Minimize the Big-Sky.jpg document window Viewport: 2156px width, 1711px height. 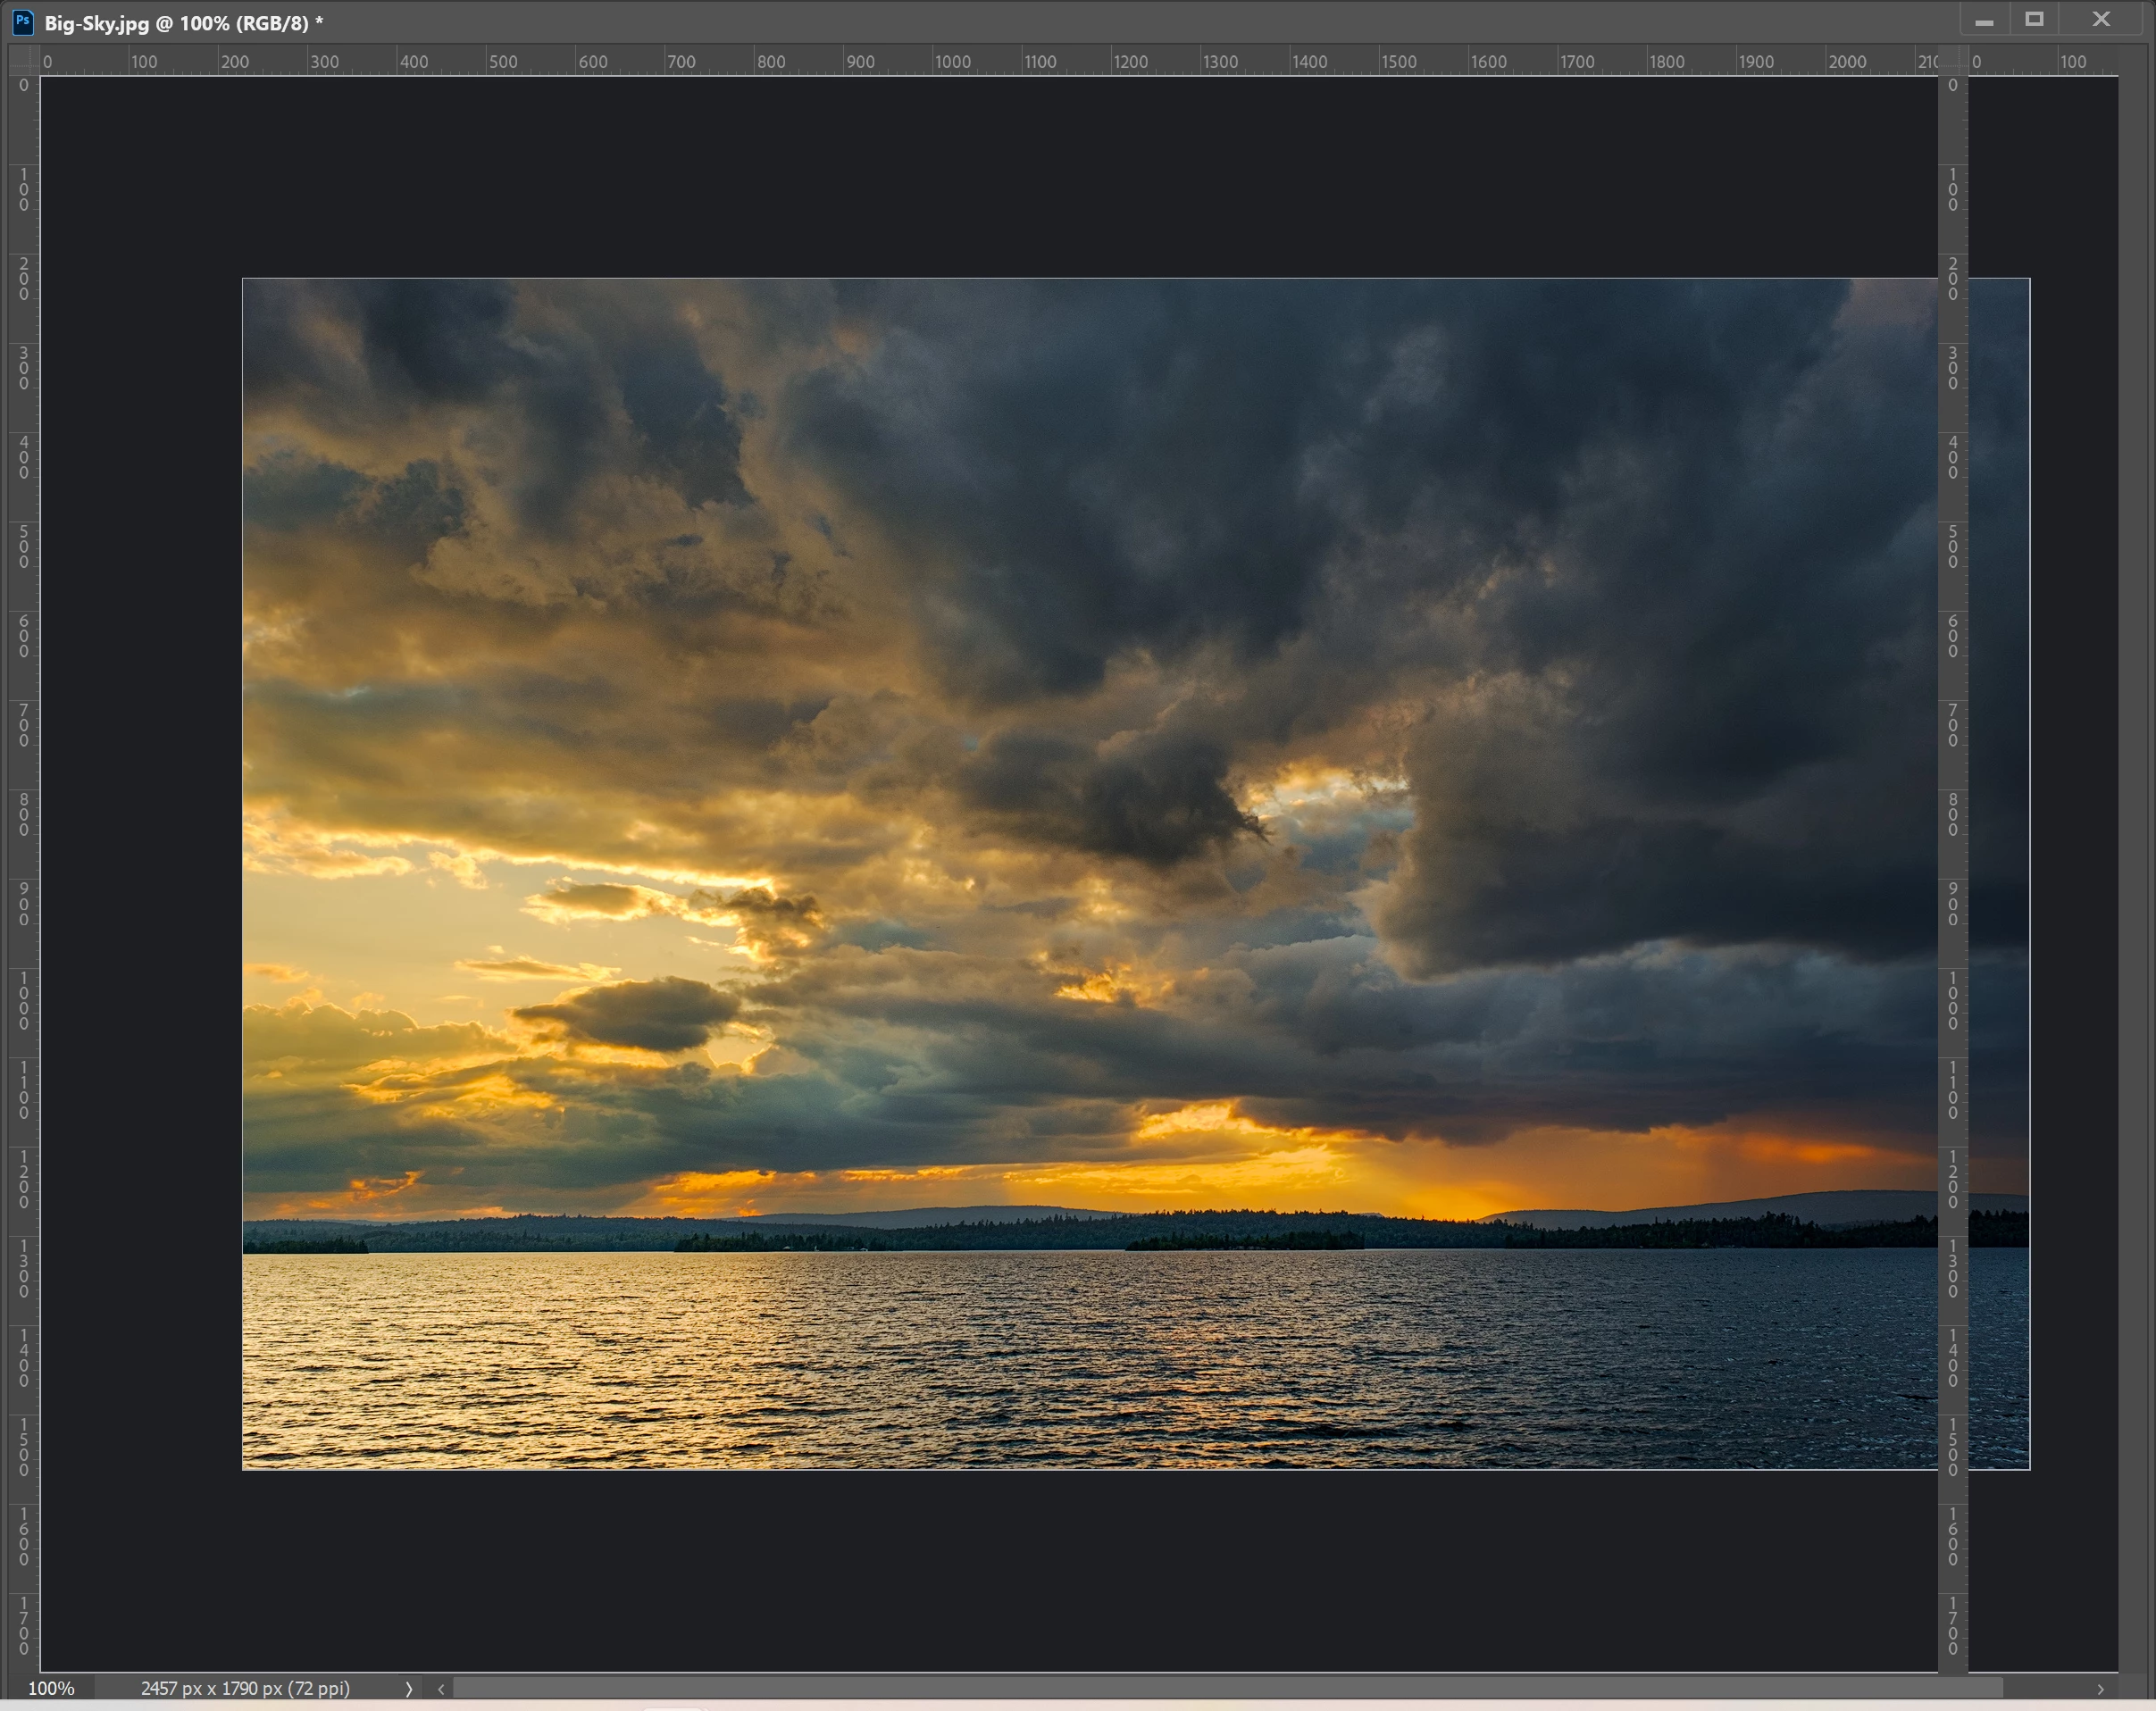click(x=1984, y=21)
